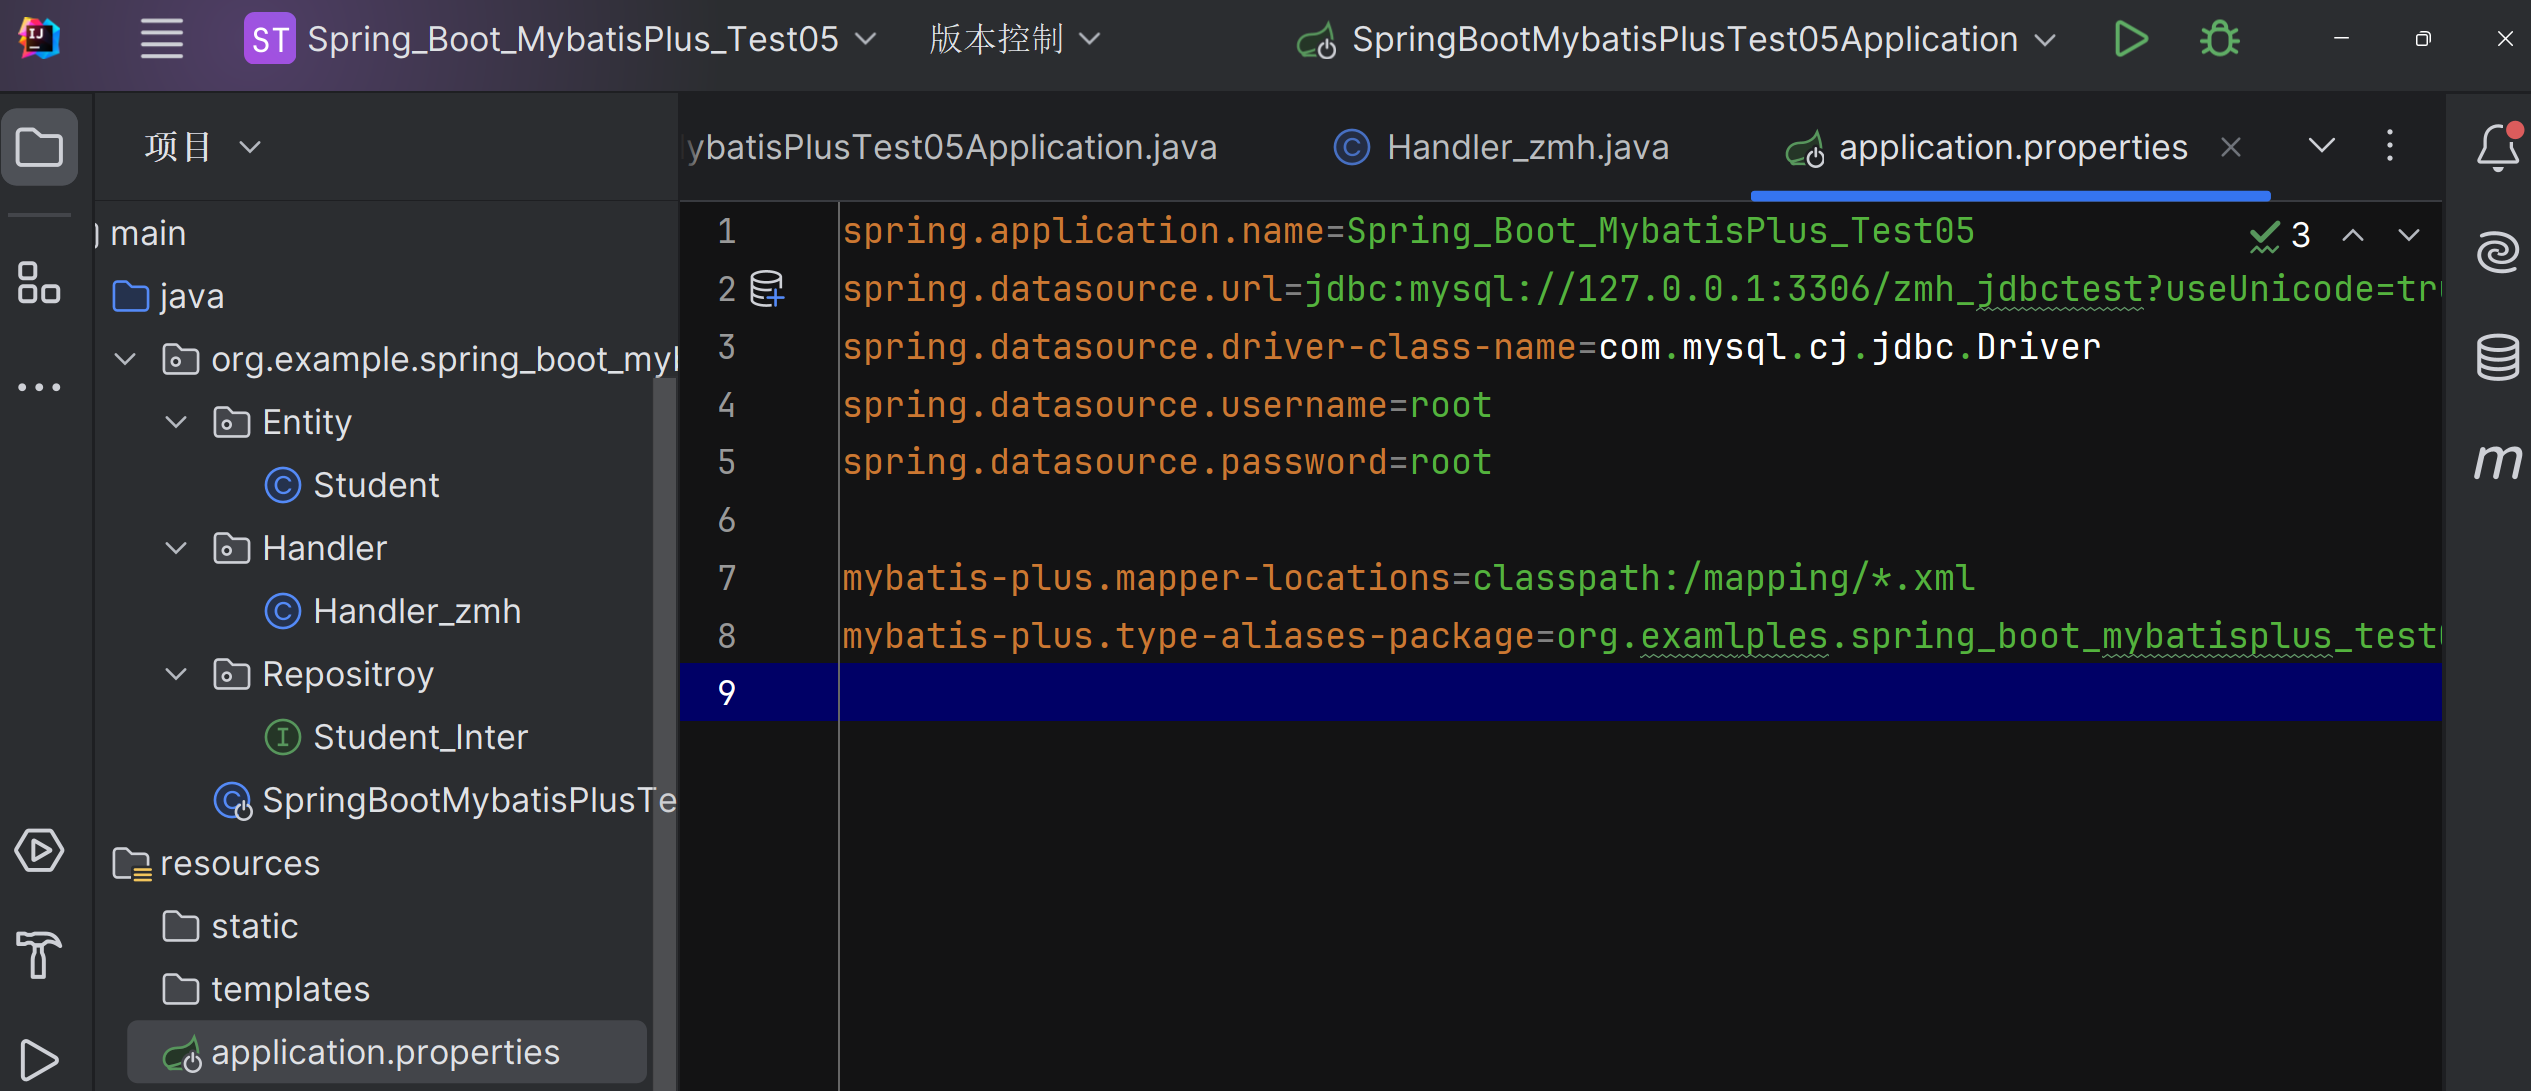Open the Build hammer tool window
2531x1091 pixels.
(x=39, y=955)
